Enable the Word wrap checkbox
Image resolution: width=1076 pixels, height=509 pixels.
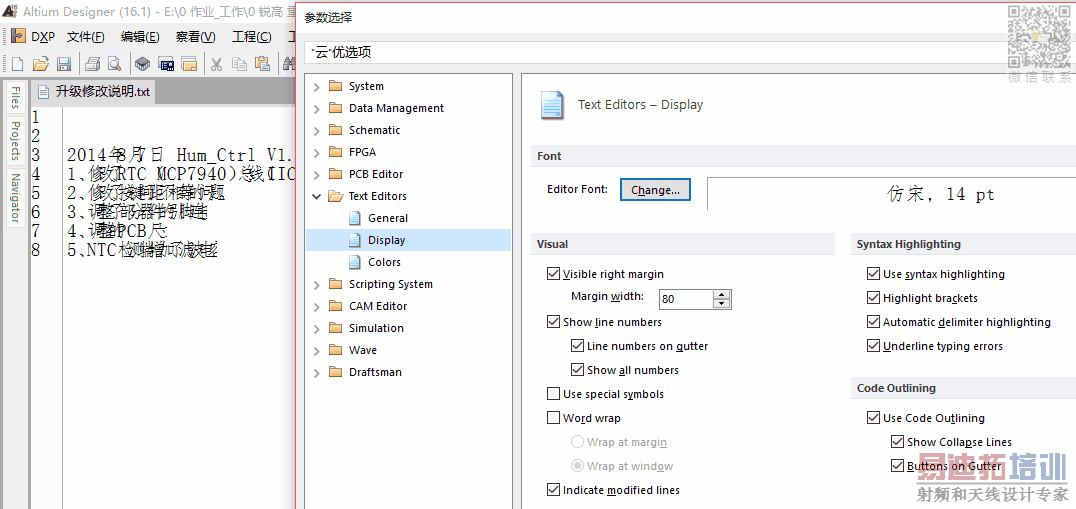tap(554, 418)
